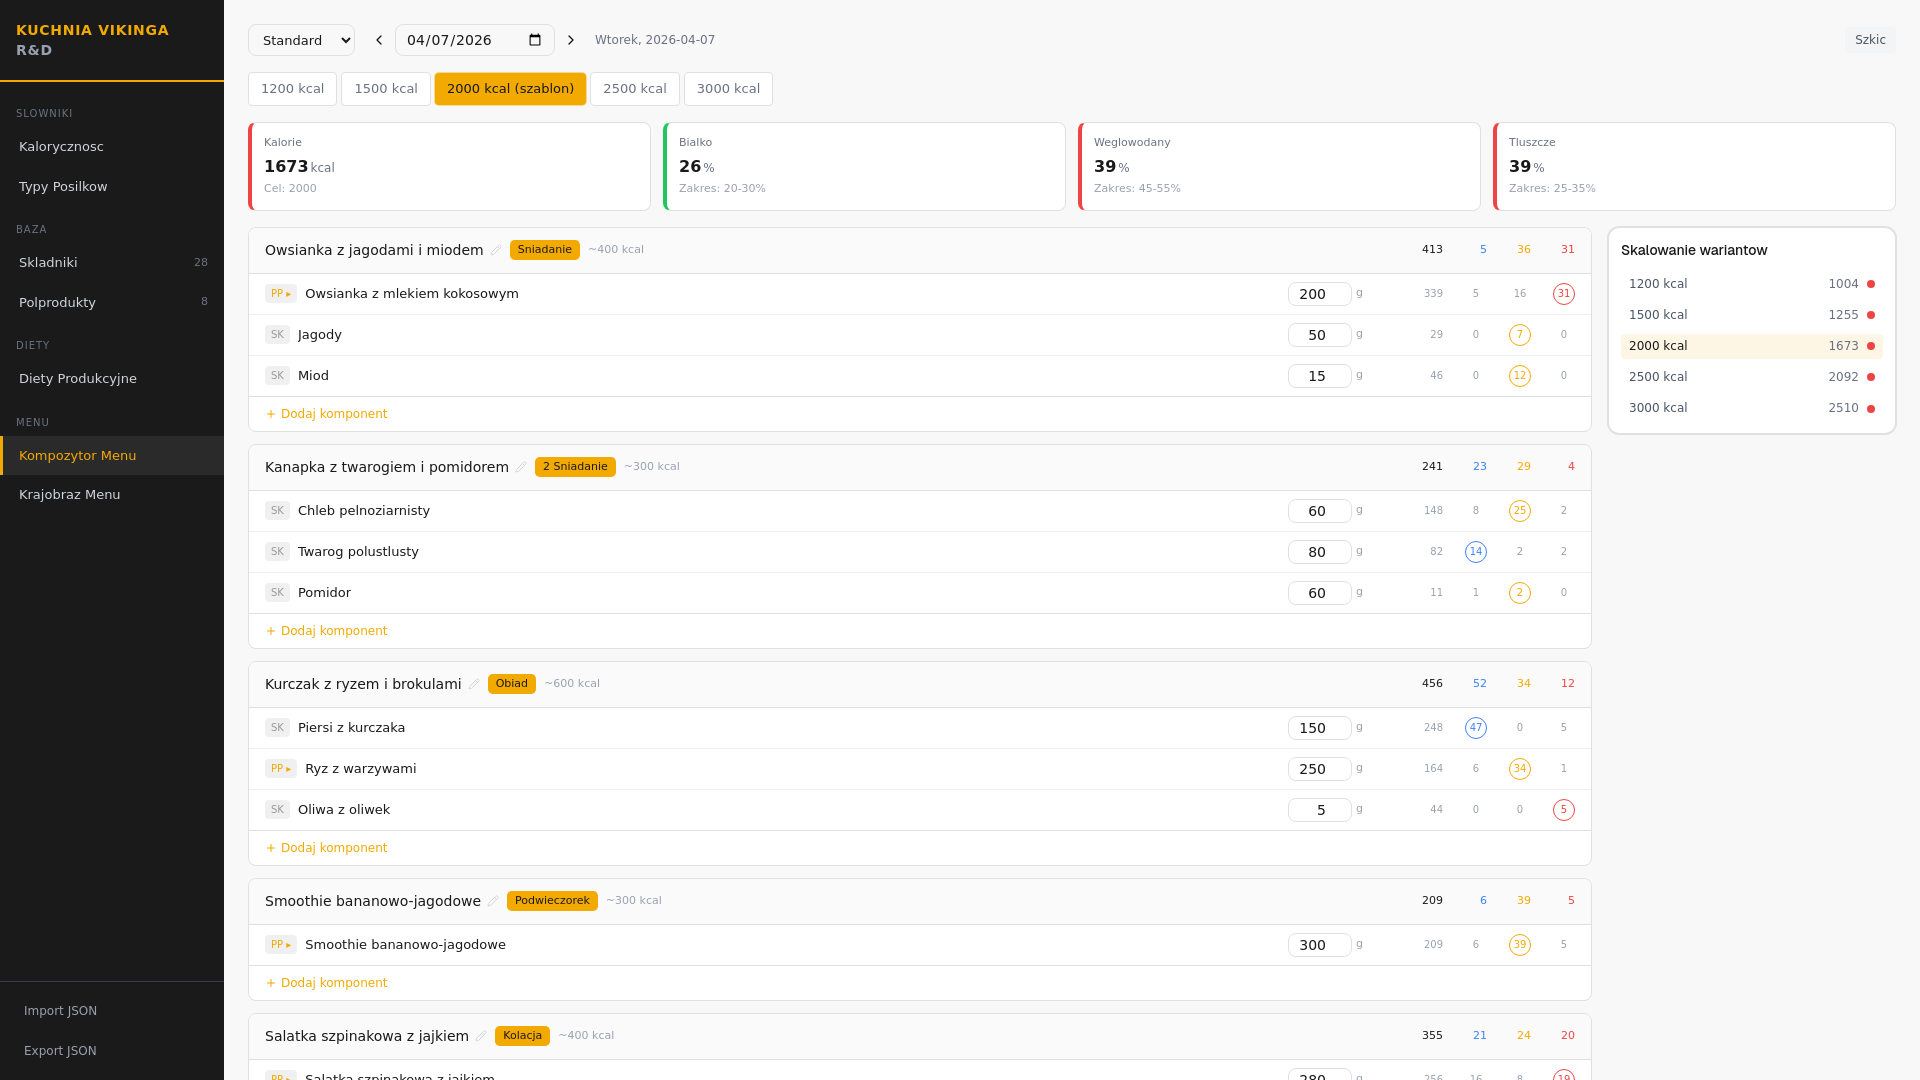Go to next day arrow
Image resolution: width=1920 pixels, height=1080 pixels.
click(x=571, y=40)
